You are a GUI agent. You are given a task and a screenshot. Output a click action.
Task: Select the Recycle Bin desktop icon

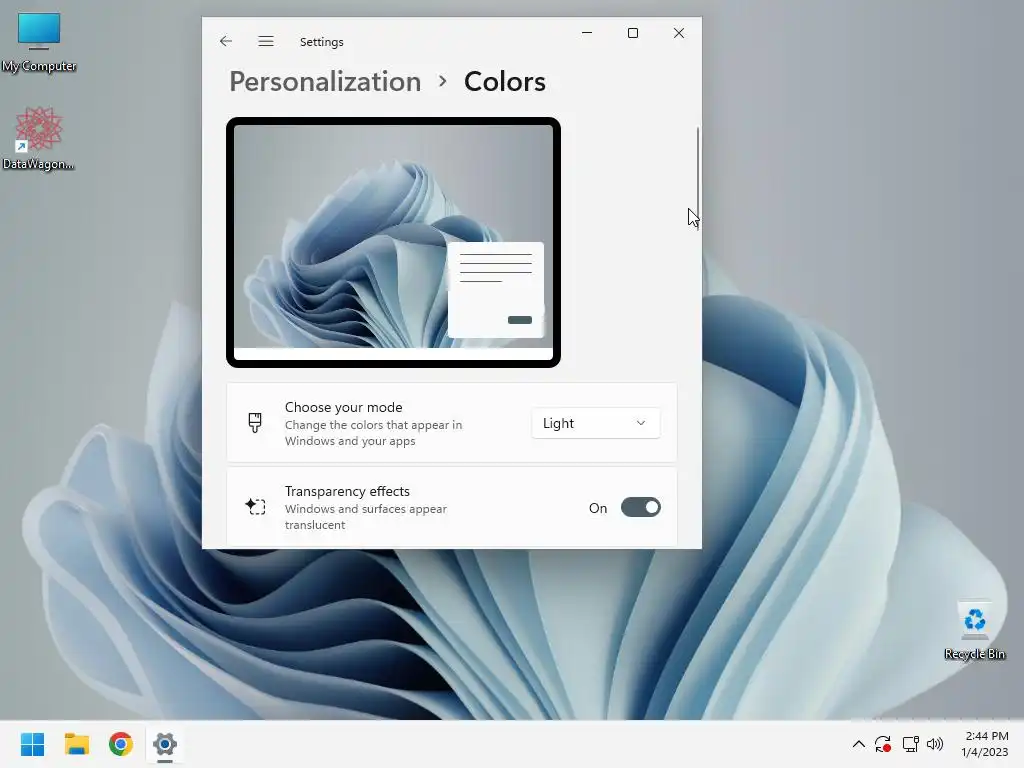[x=974, y=630]
